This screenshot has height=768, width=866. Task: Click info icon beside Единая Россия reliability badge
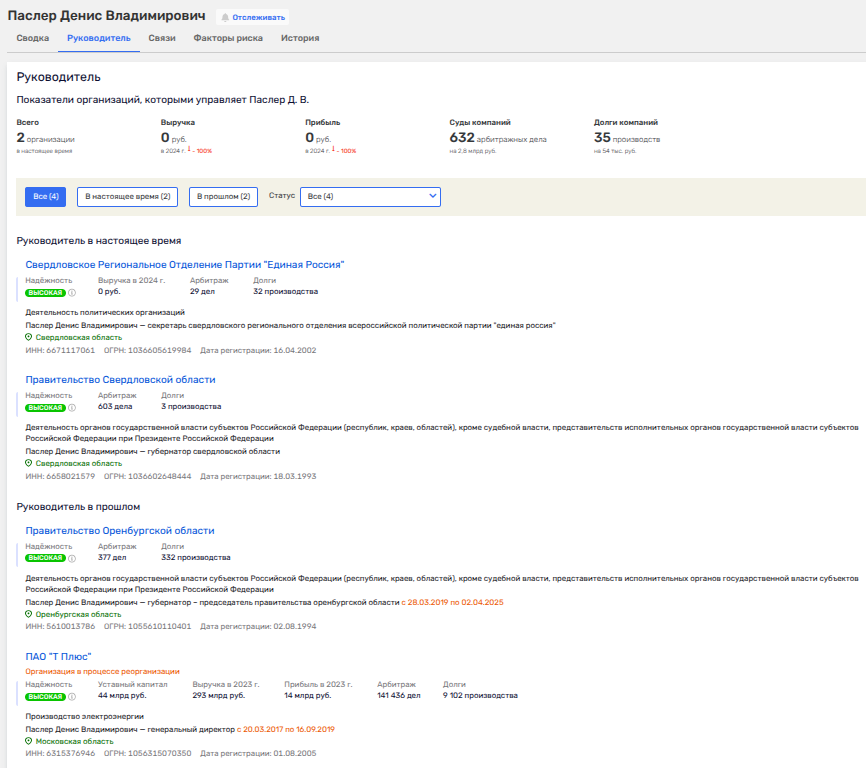point(72,293)
